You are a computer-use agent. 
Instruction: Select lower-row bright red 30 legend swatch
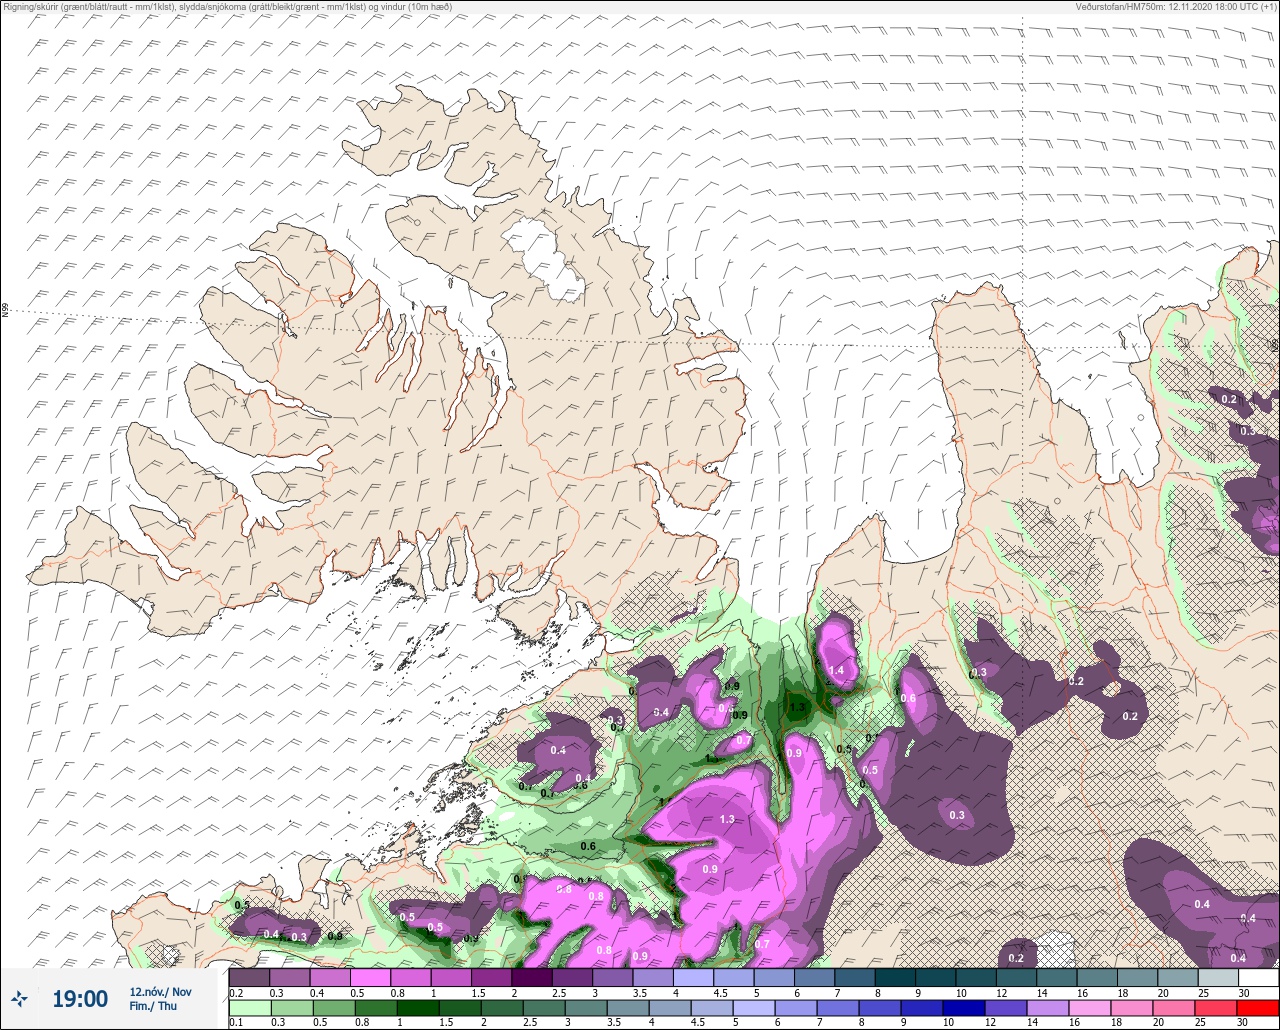(x=1258, y=1008)
